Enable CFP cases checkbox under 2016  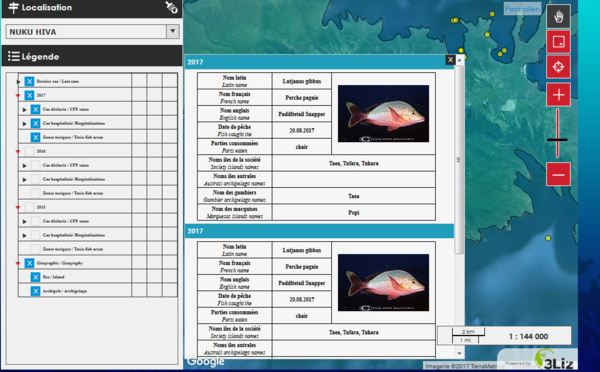[36, 165]
